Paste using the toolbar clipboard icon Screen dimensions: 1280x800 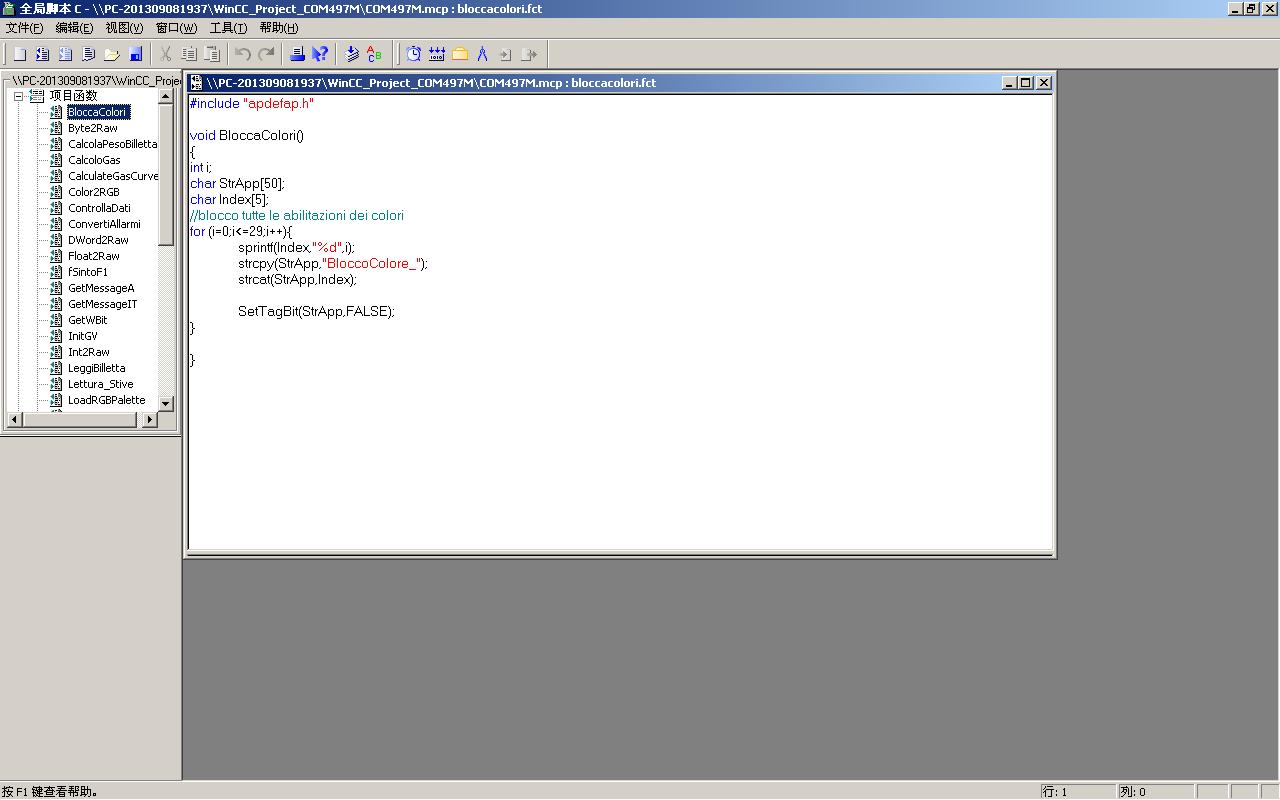click(x=212, y=54)
